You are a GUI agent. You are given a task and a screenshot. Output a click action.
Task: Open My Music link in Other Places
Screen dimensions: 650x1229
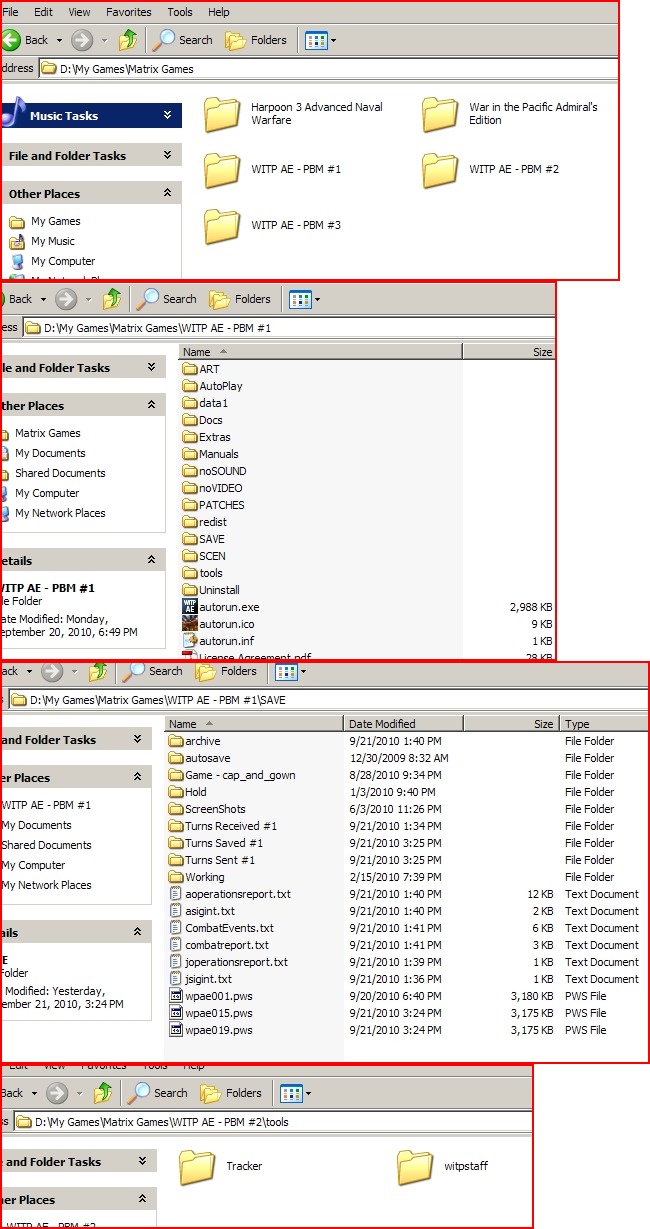[52, 241]
